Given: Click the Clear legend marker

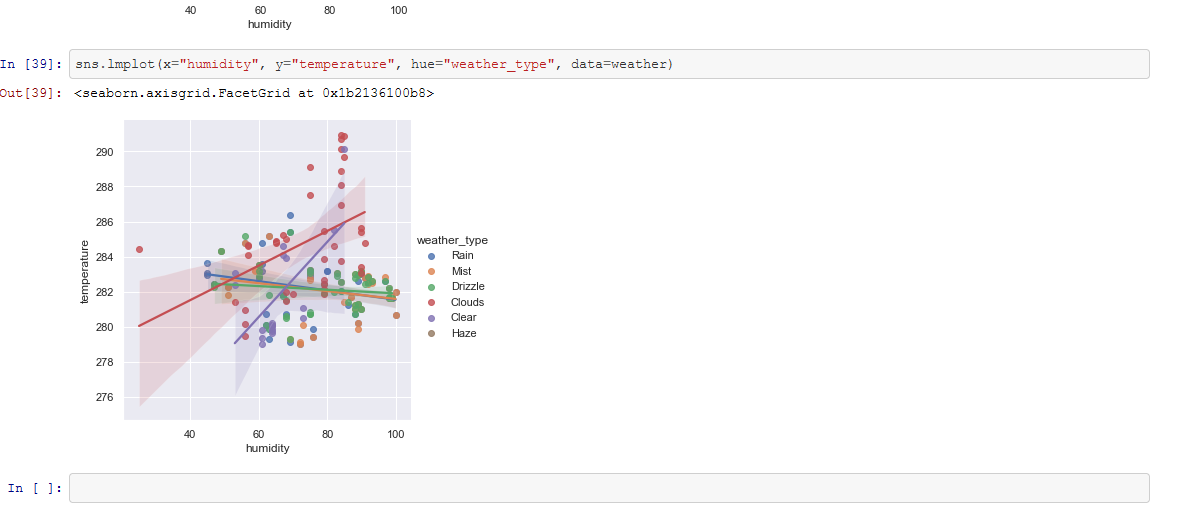Looking at the screenshot, I should [x=432, y=318].
